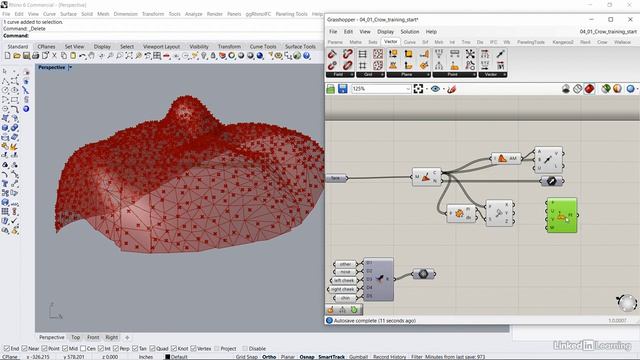Image resolution: width=640 pixels, height=360 pixels.
Task: Toggle the Tan osnap checkbox
Action: point(135,349)
